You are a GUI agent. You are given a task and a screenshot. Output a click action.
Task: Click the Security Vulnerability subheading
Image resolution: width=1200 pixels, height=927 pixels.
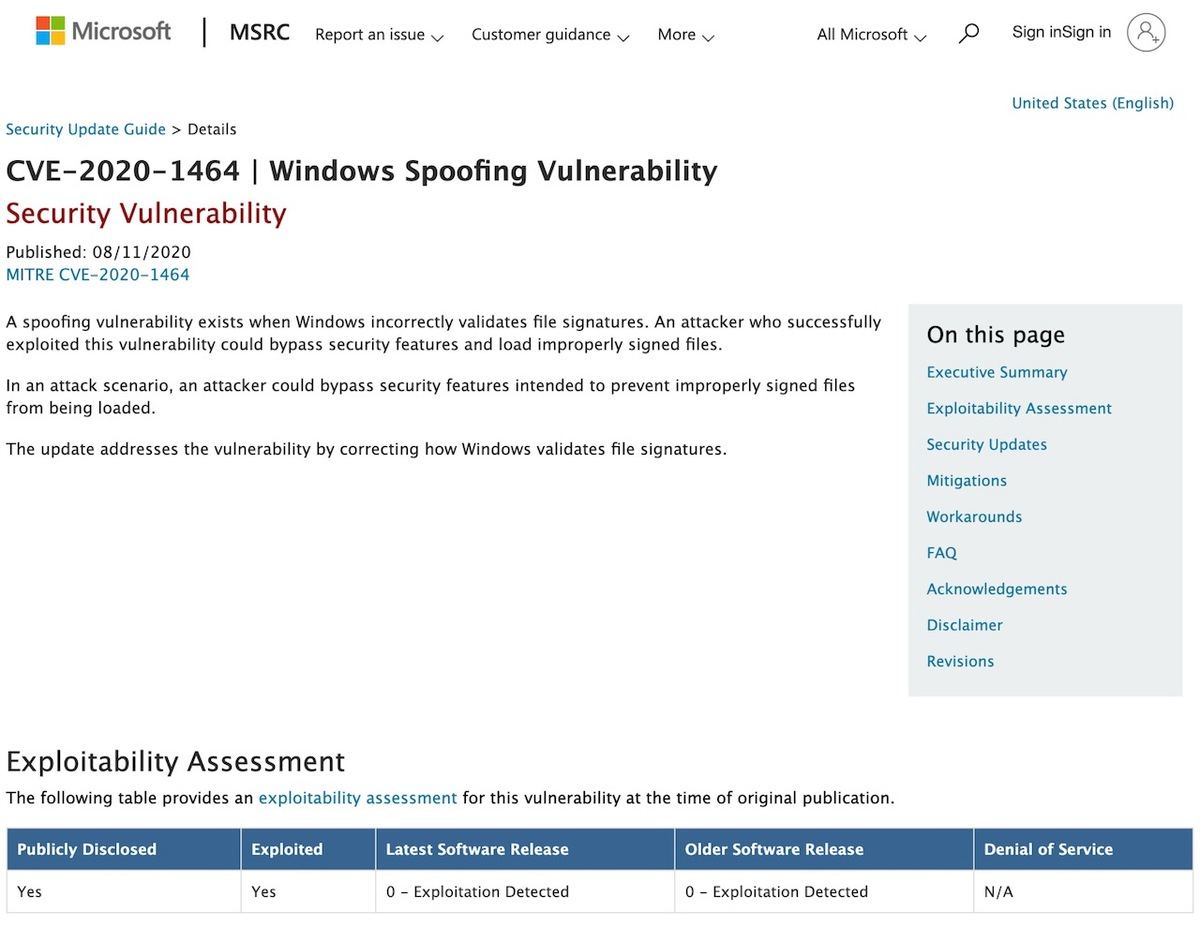[x=146, y=213]
